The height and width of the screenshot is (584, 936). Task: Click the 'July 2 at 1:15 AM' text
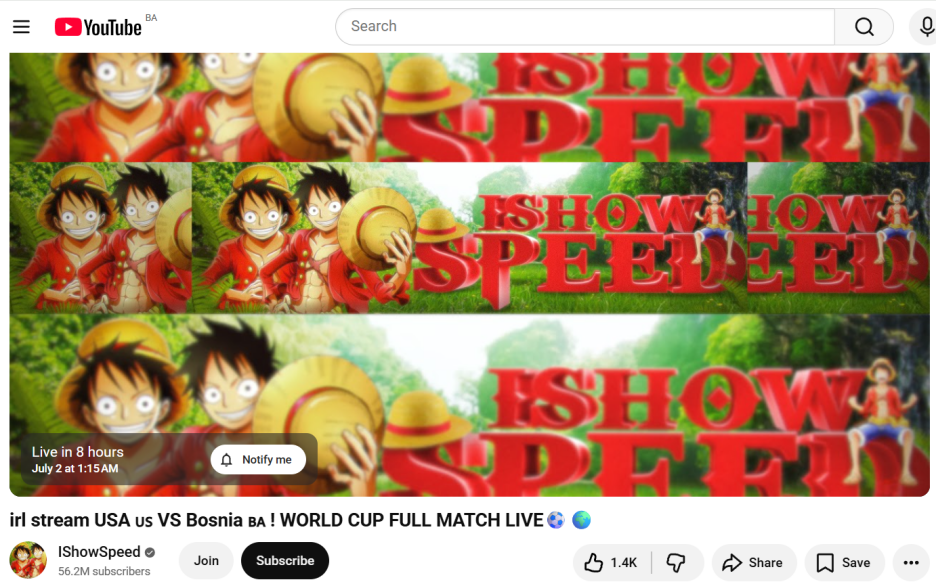click(x=75, y=469)
